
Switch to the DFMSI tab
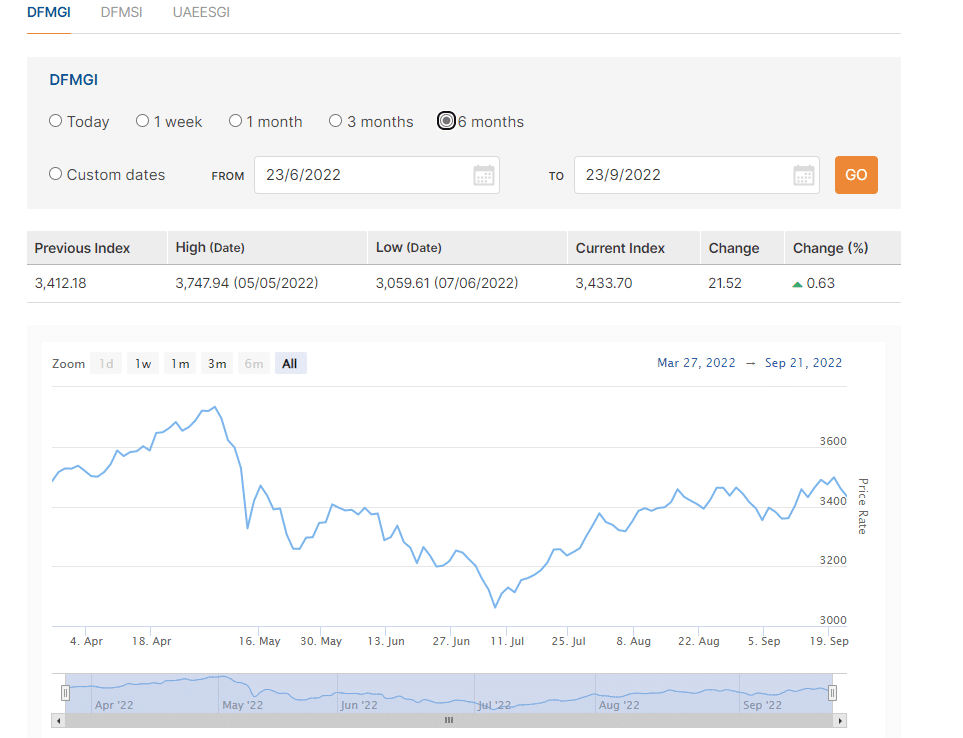pos(121,13)
